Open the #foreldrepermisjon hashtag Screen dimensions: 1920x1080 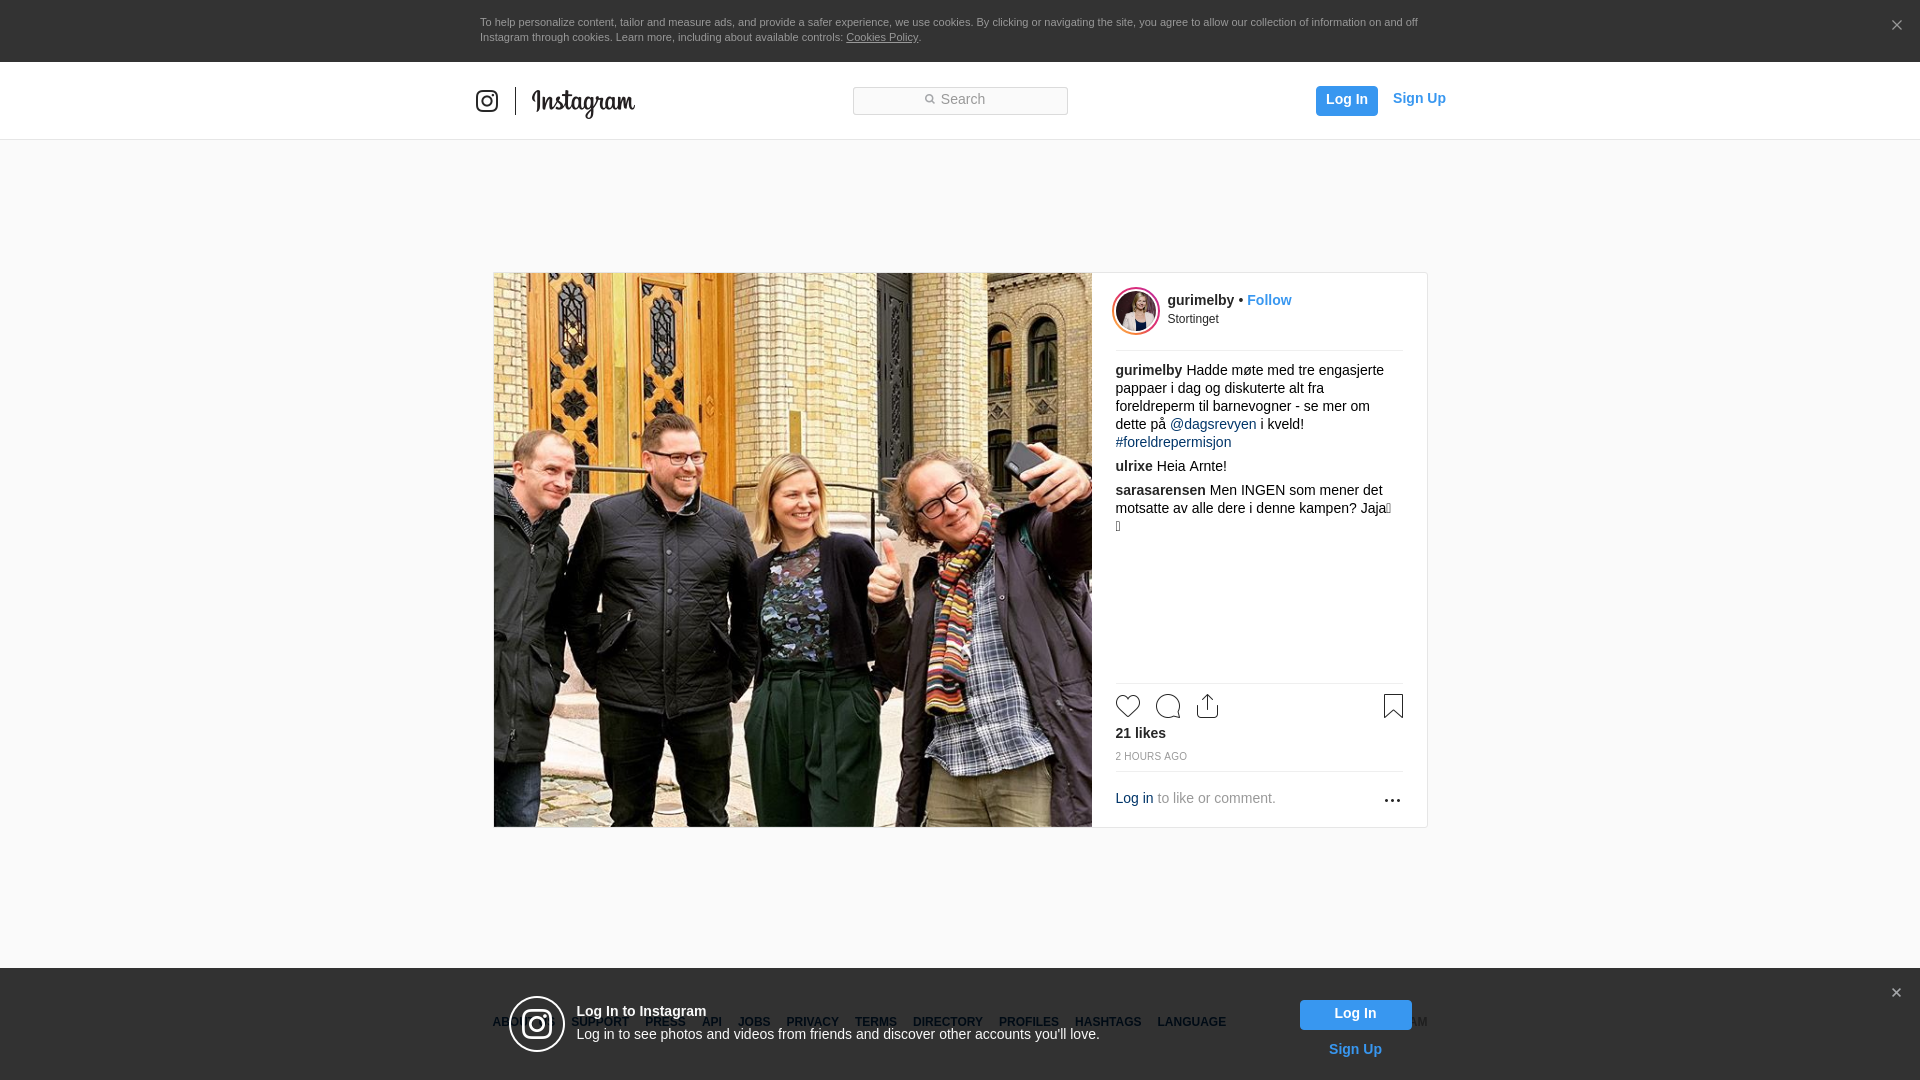pyautogui.click(x=1173, y=442)
